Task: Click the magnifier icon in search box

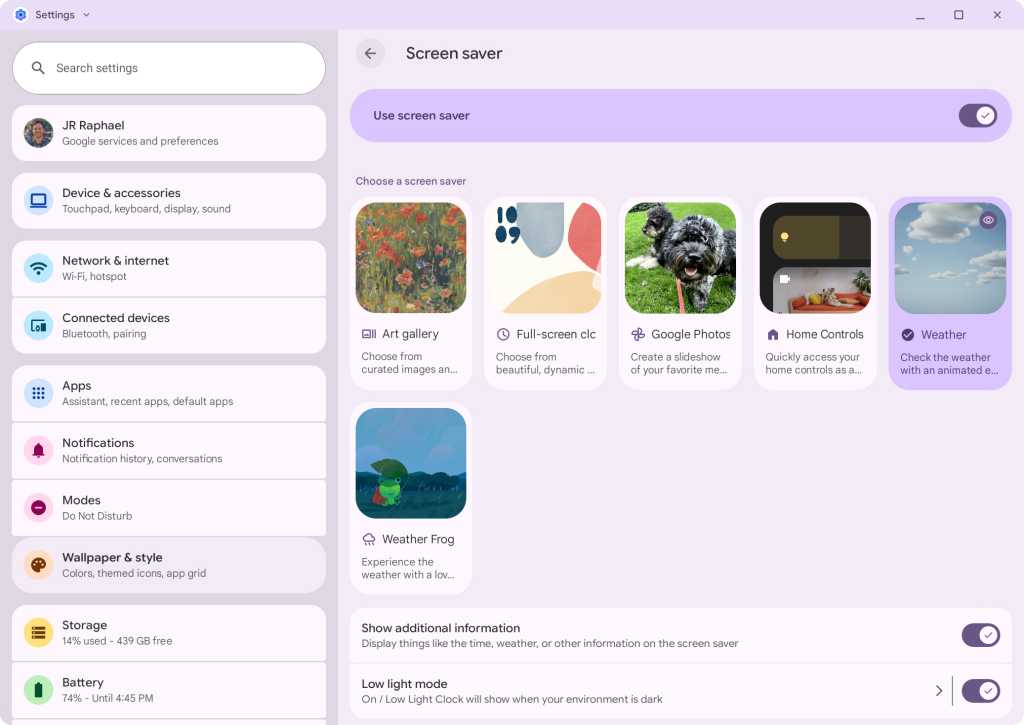Action: coord(38,68)
